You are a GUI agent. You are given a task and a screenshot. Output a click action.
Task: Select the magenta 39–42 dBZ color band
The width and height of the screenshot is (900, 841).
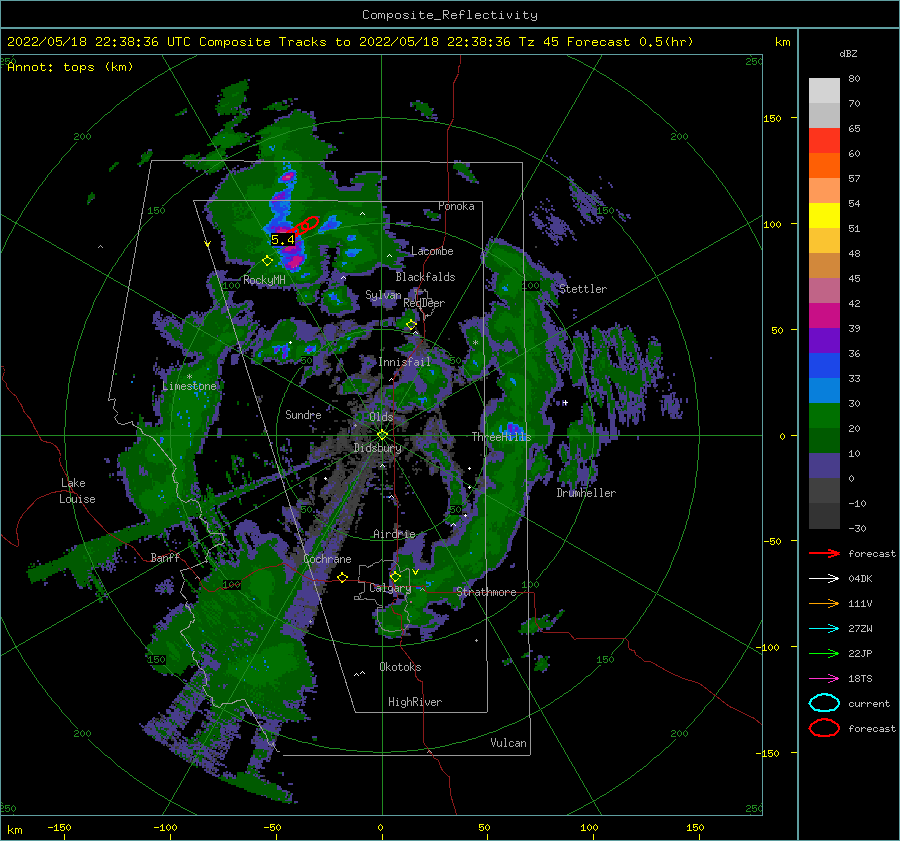(824, 316)
